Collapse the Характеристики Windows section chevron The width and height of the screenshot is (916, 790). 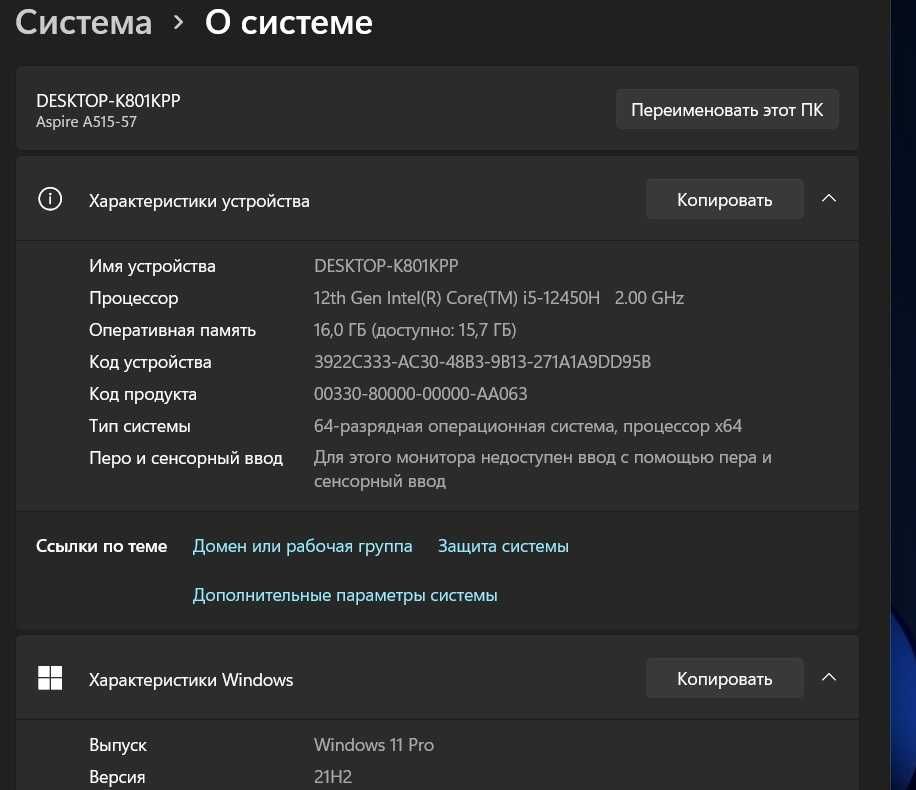coord(828,678)
